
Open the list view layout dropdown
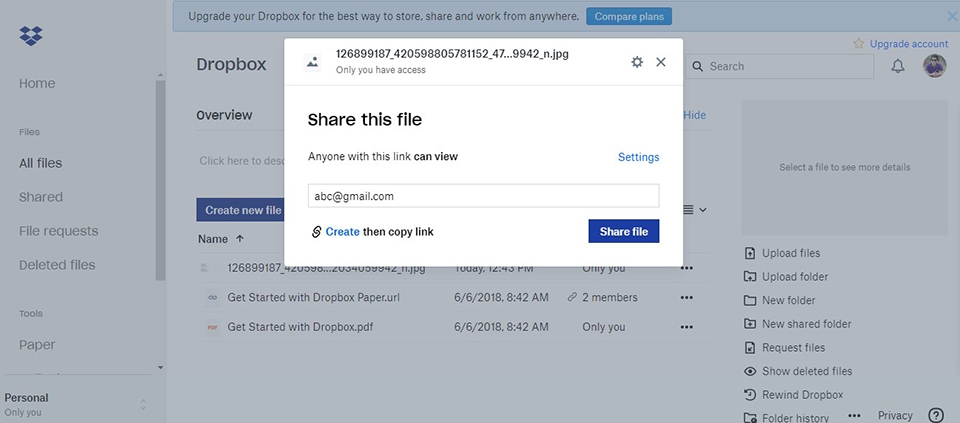(x=694, y=210)
